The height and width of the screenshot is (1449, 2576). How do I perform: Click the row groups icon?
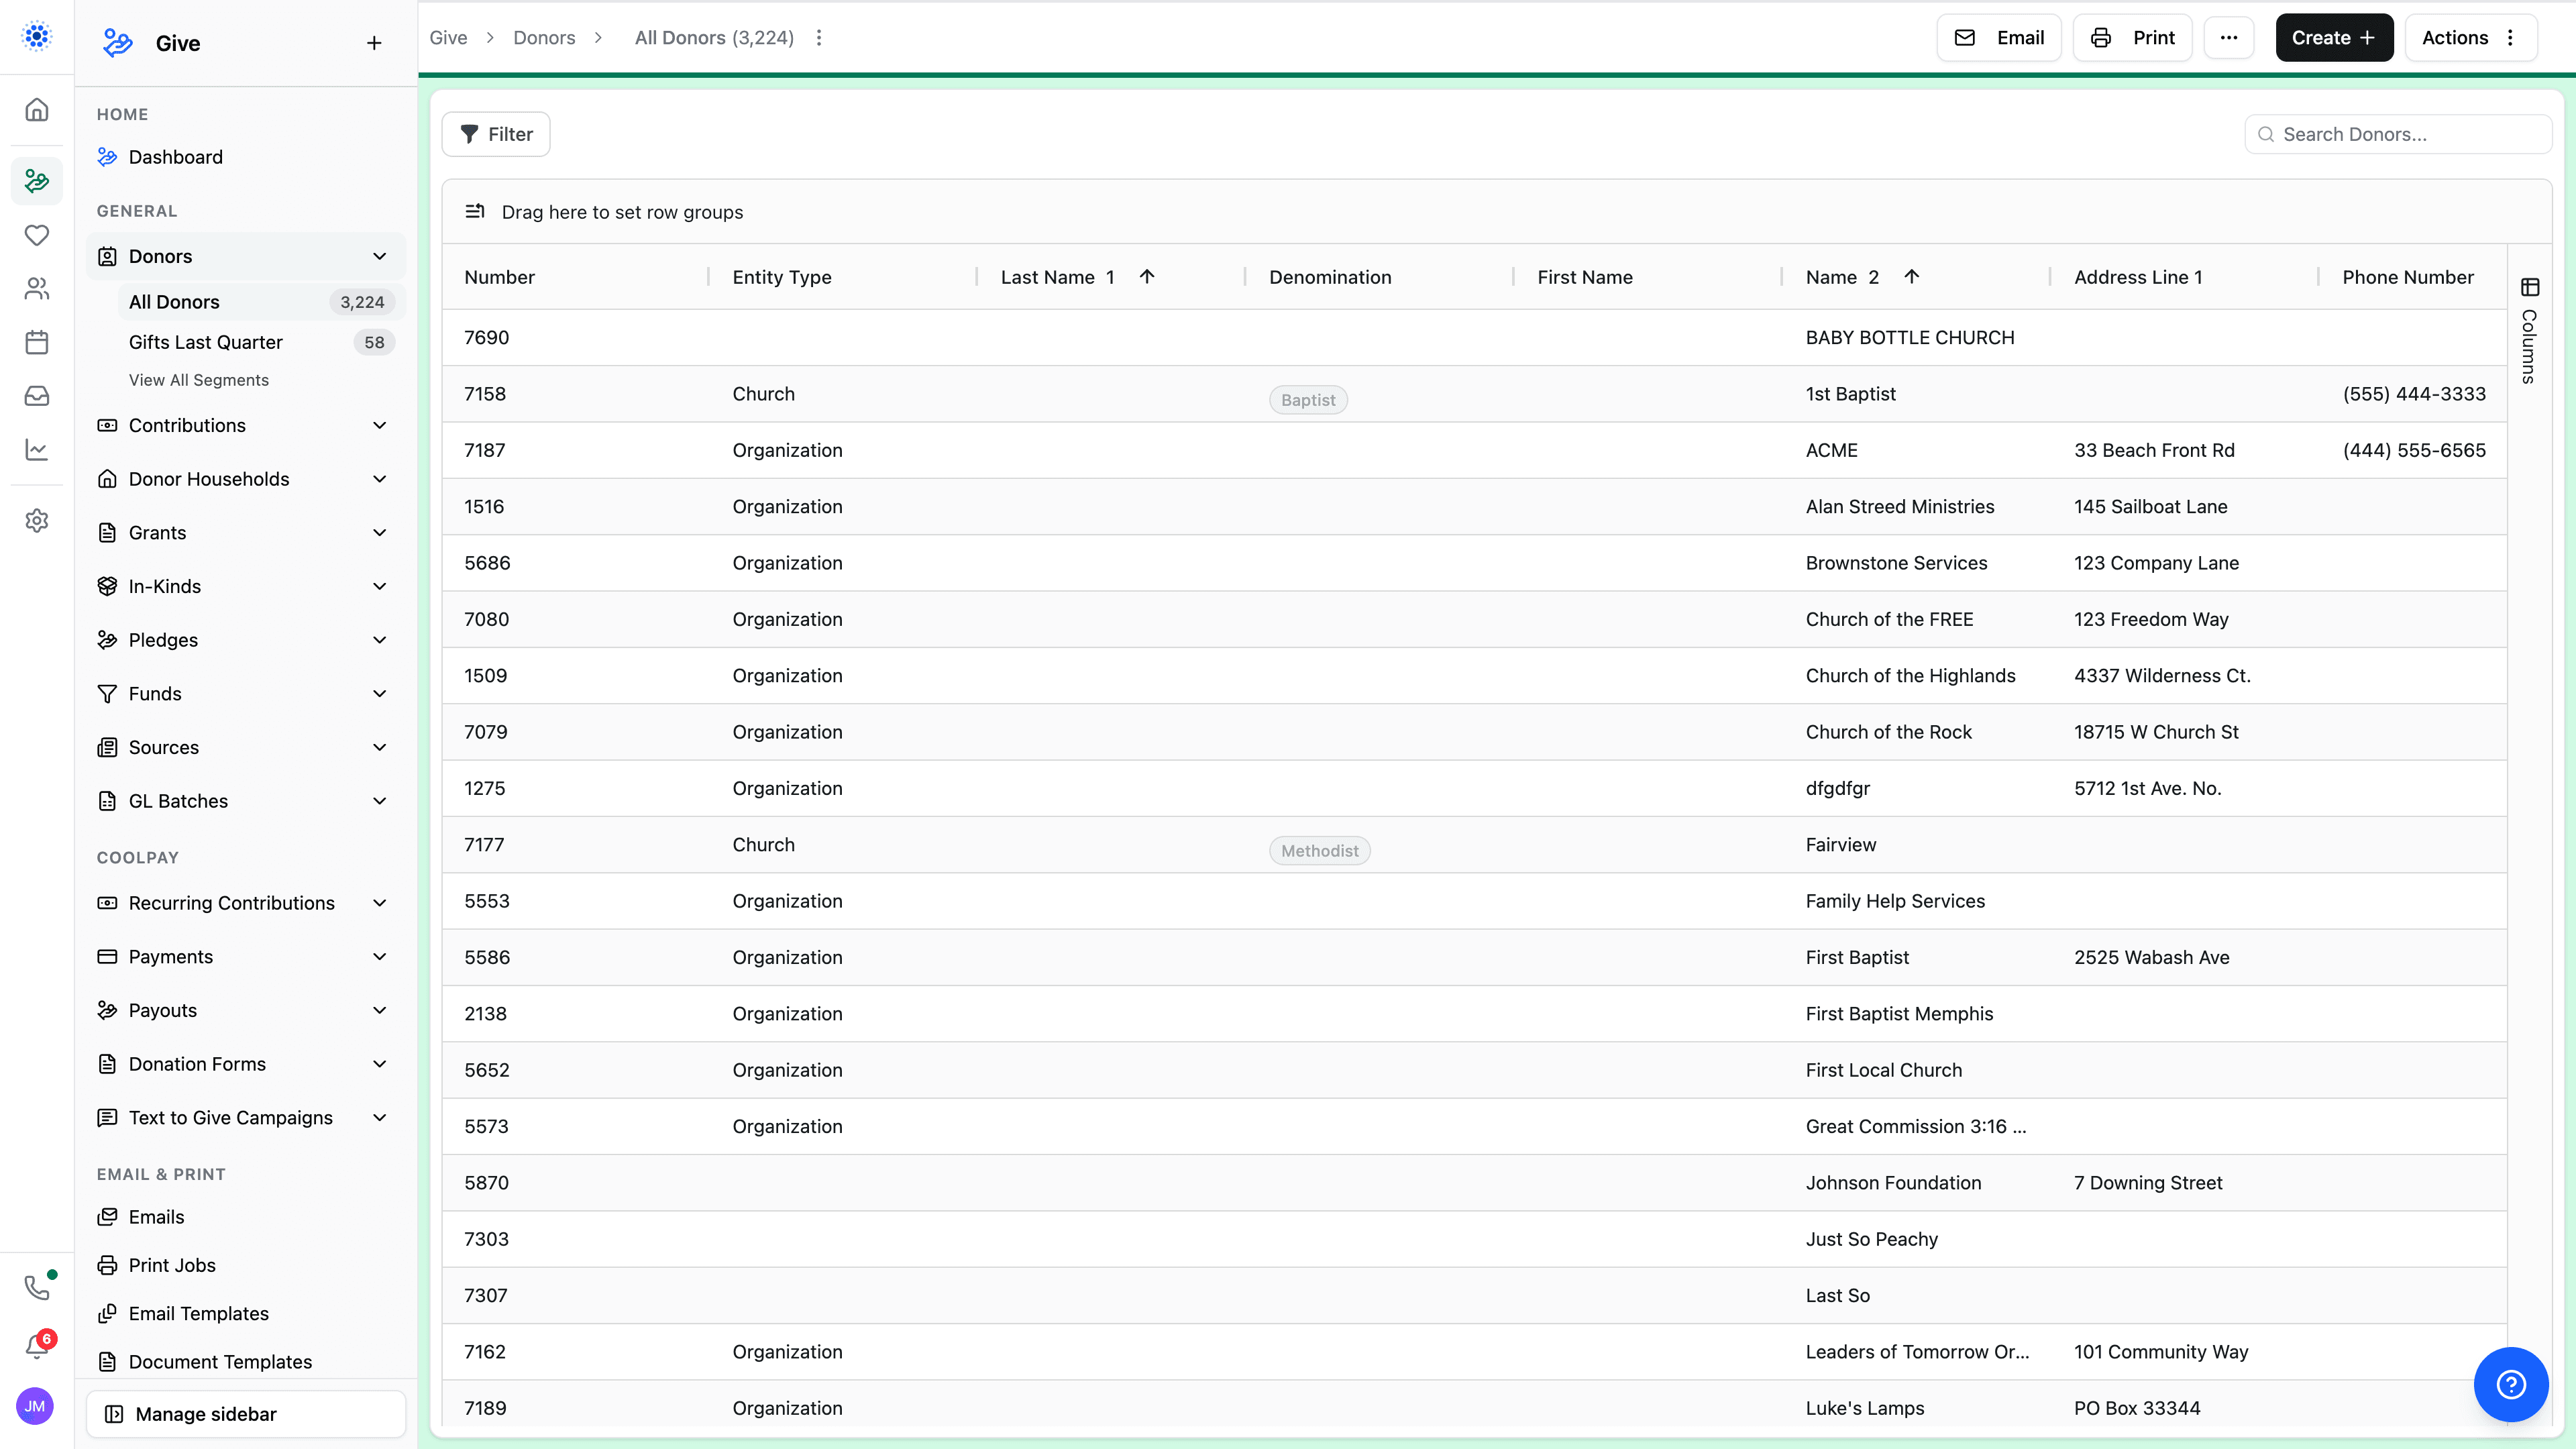pyautogui.click(x=475, y=212)
